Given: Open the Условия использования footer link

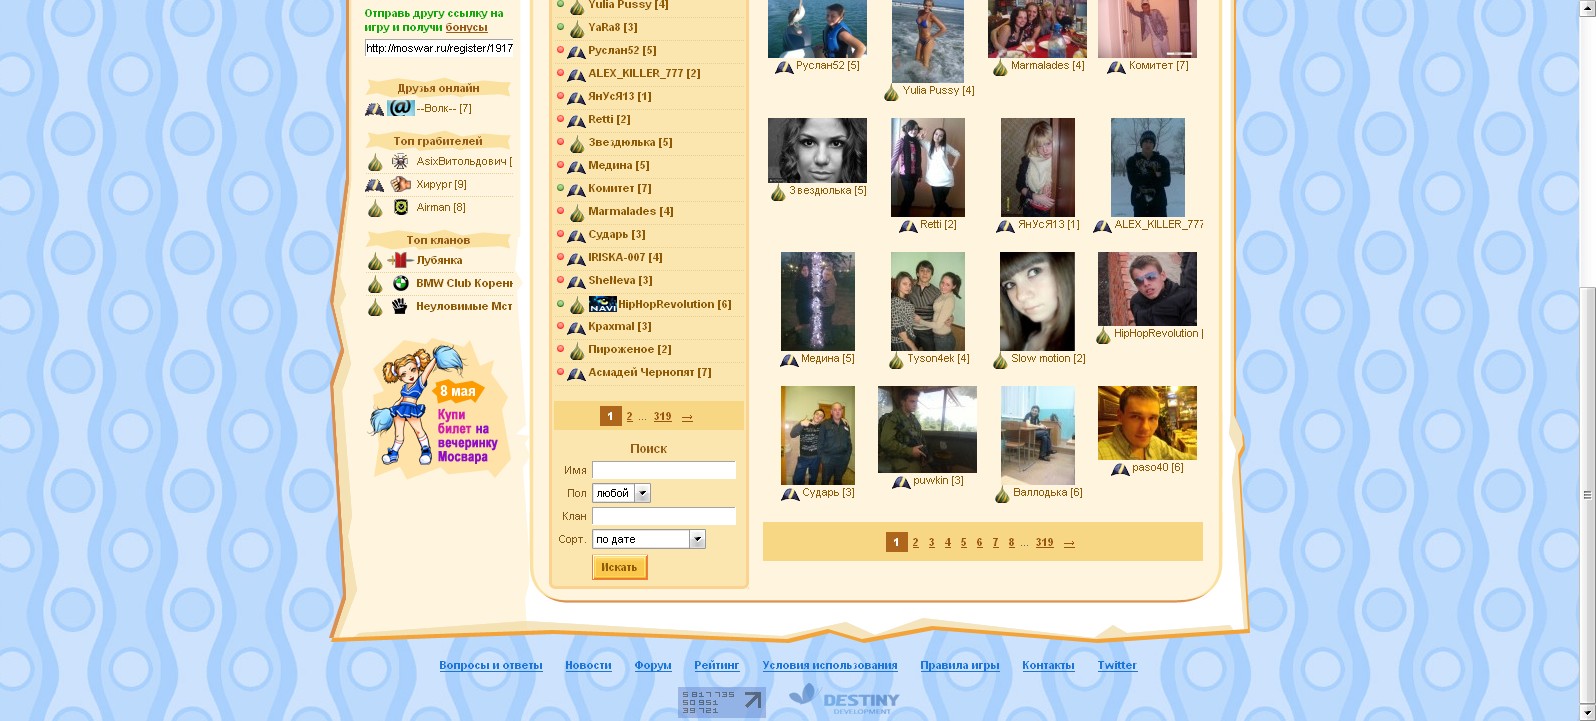Looking at the screenshot, I should click(x=830, y=665).
